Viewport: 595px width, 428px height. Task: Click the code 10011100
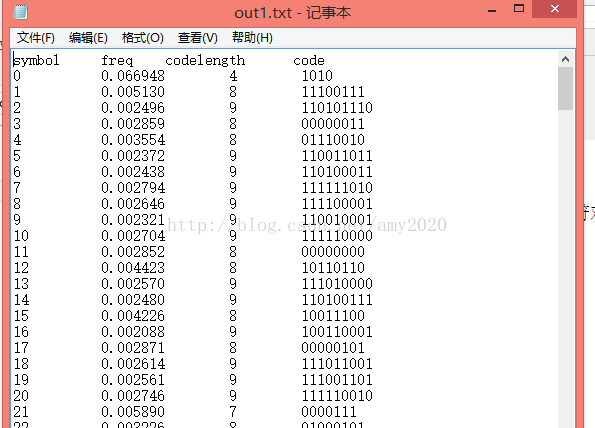coord(333,316)
